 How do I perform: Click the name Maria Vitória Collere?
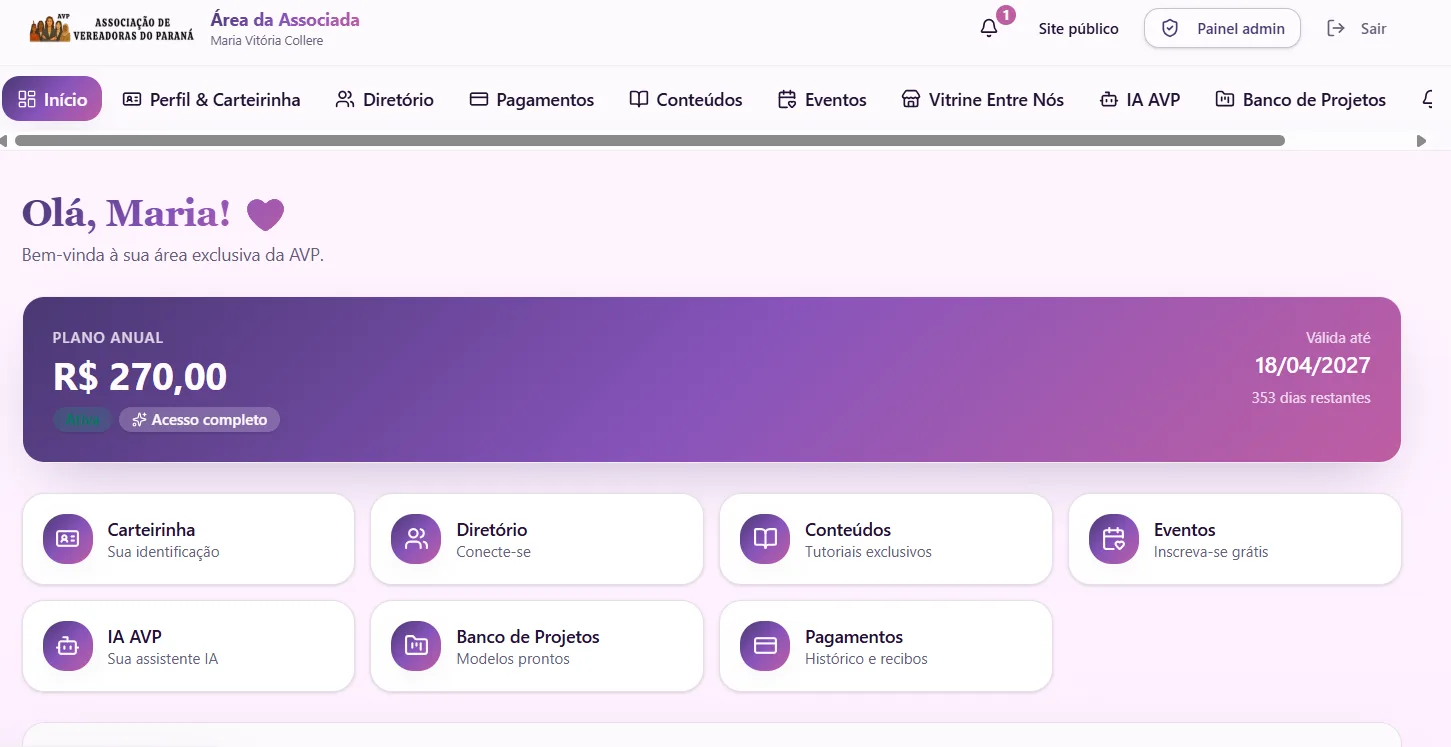tap(267, 41)
